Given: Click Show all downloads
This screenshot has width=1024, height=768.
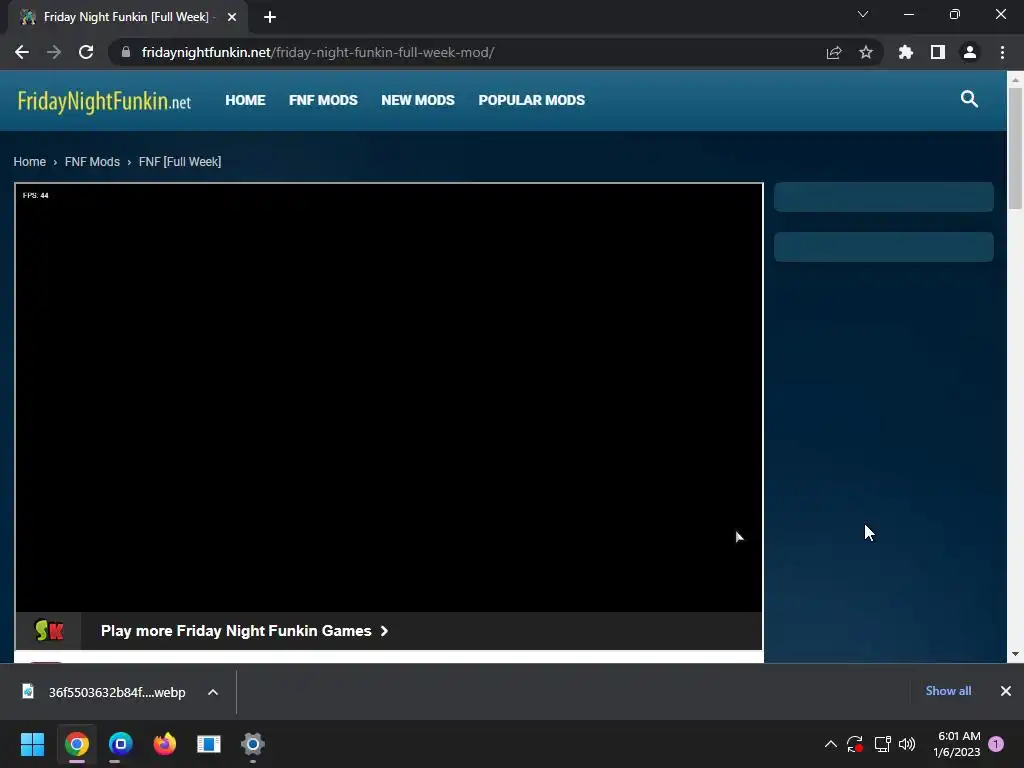Looking at the screenshot, I should [x=948, y=691].
